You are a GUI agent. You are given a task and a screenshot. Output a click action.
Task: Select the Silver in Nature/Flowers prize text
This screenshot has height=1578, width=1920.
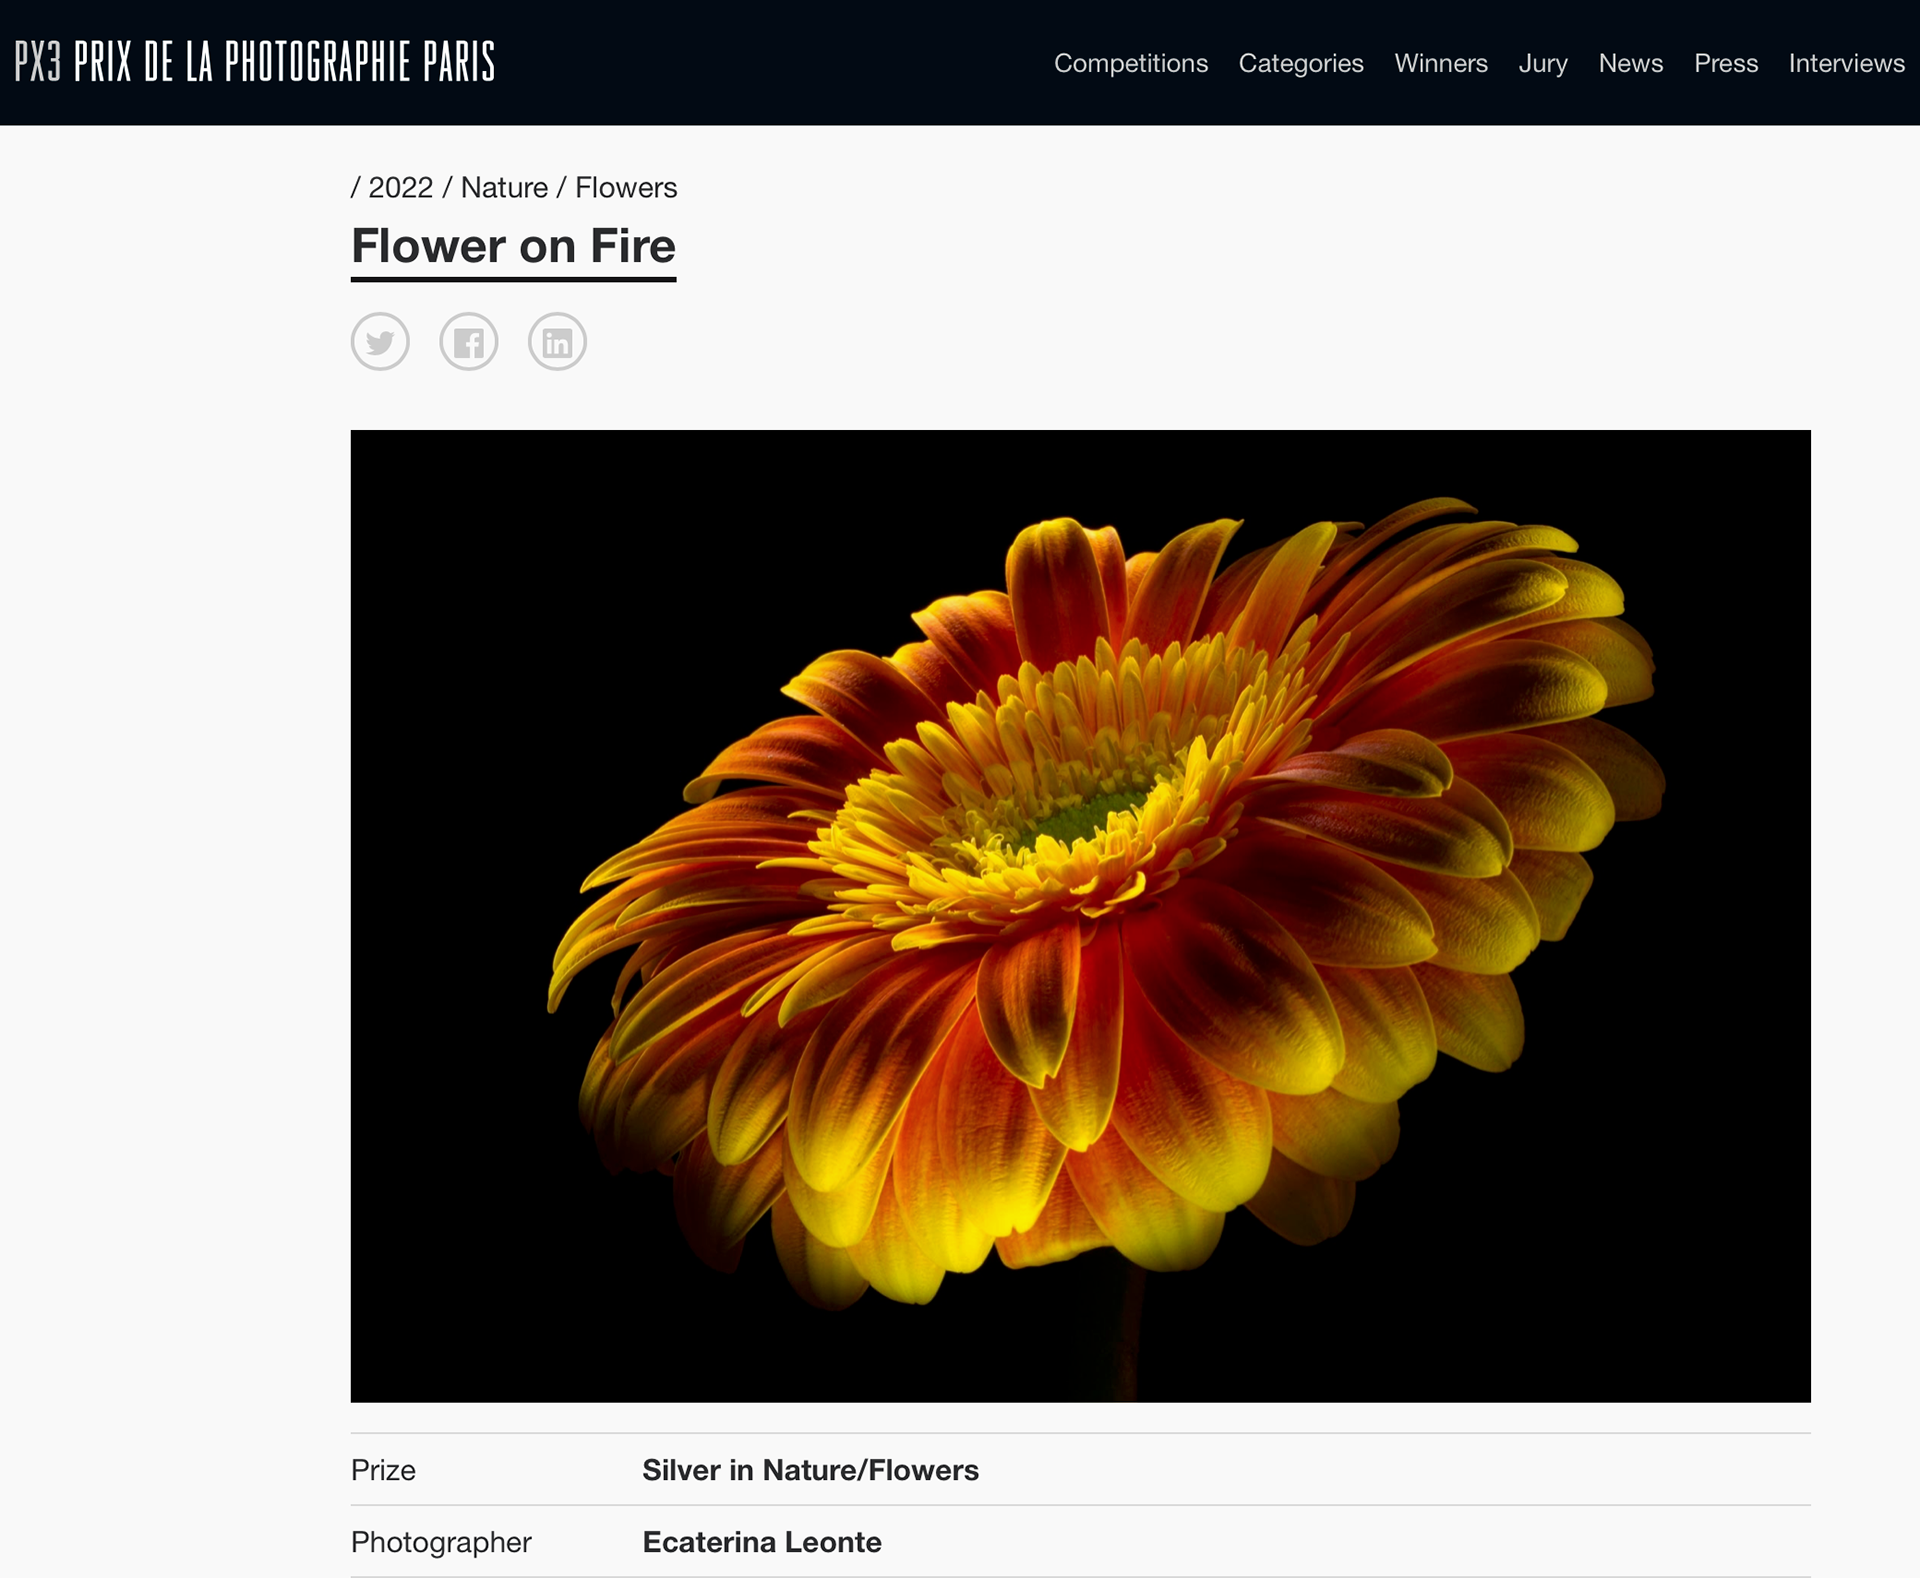tap(810, 1470)
